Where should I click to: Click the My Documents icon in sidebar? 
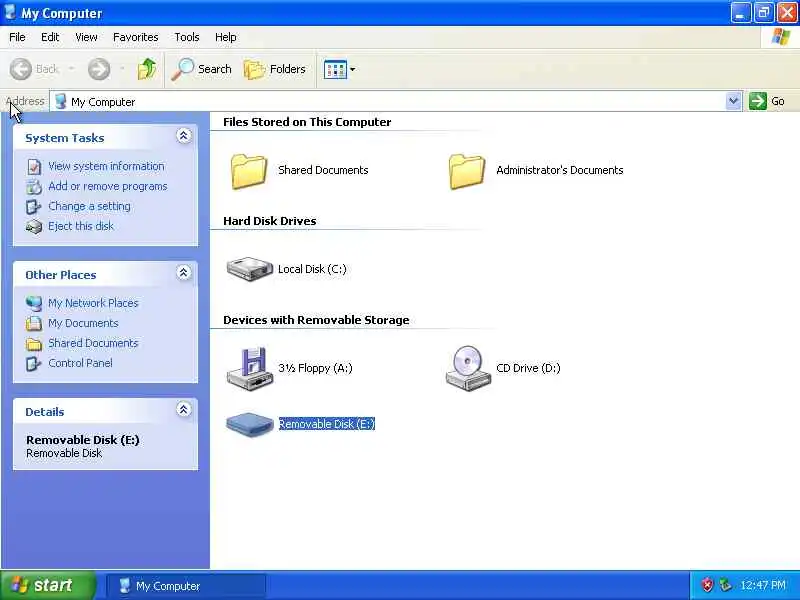pos(34,323)
